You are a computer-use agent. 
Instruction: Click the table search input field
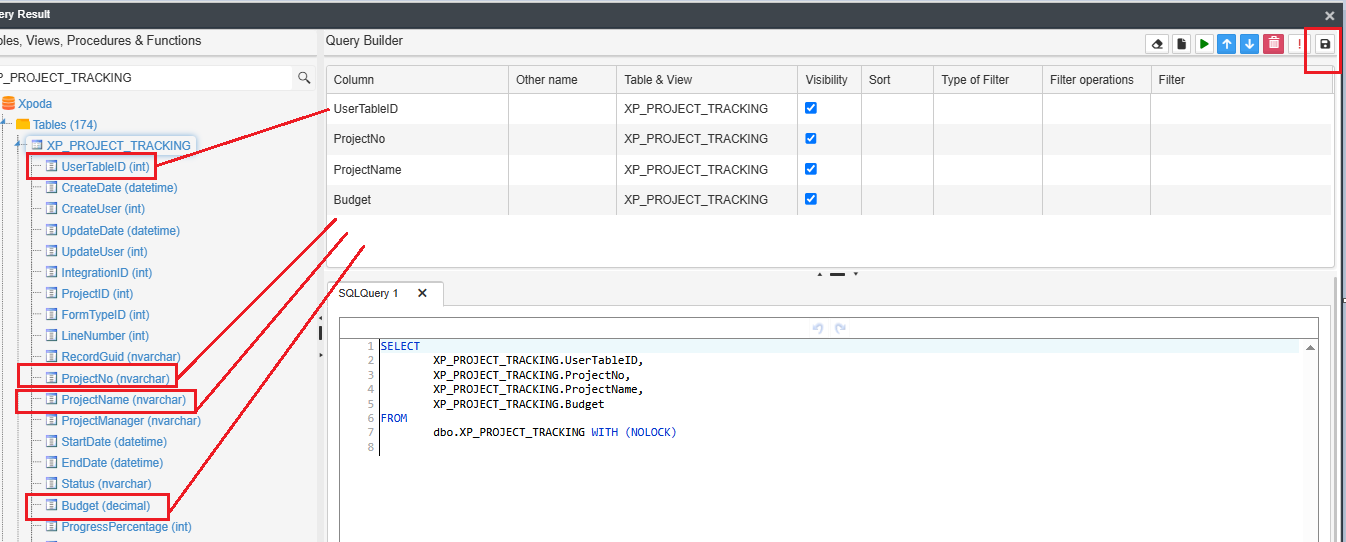tap(145, 77)
